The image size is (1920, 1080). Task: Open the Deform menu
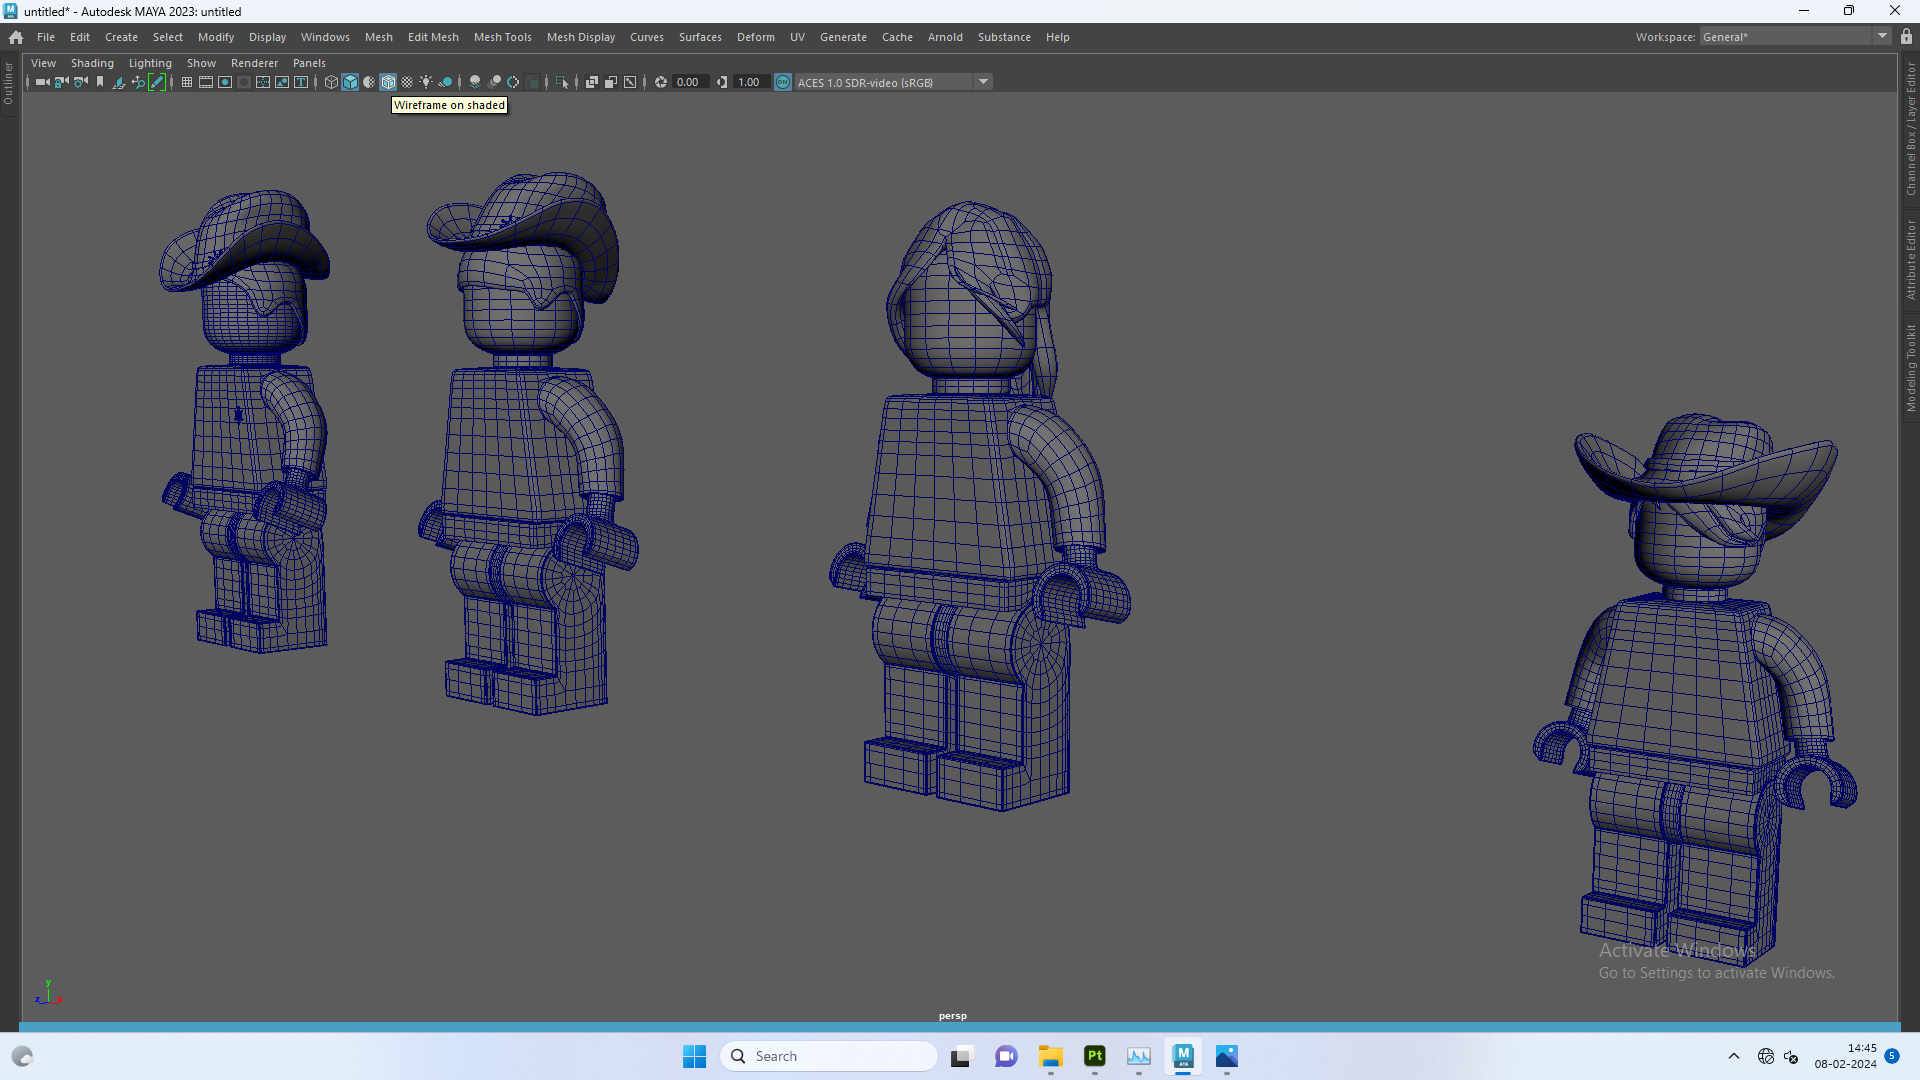tap(756, 37)
